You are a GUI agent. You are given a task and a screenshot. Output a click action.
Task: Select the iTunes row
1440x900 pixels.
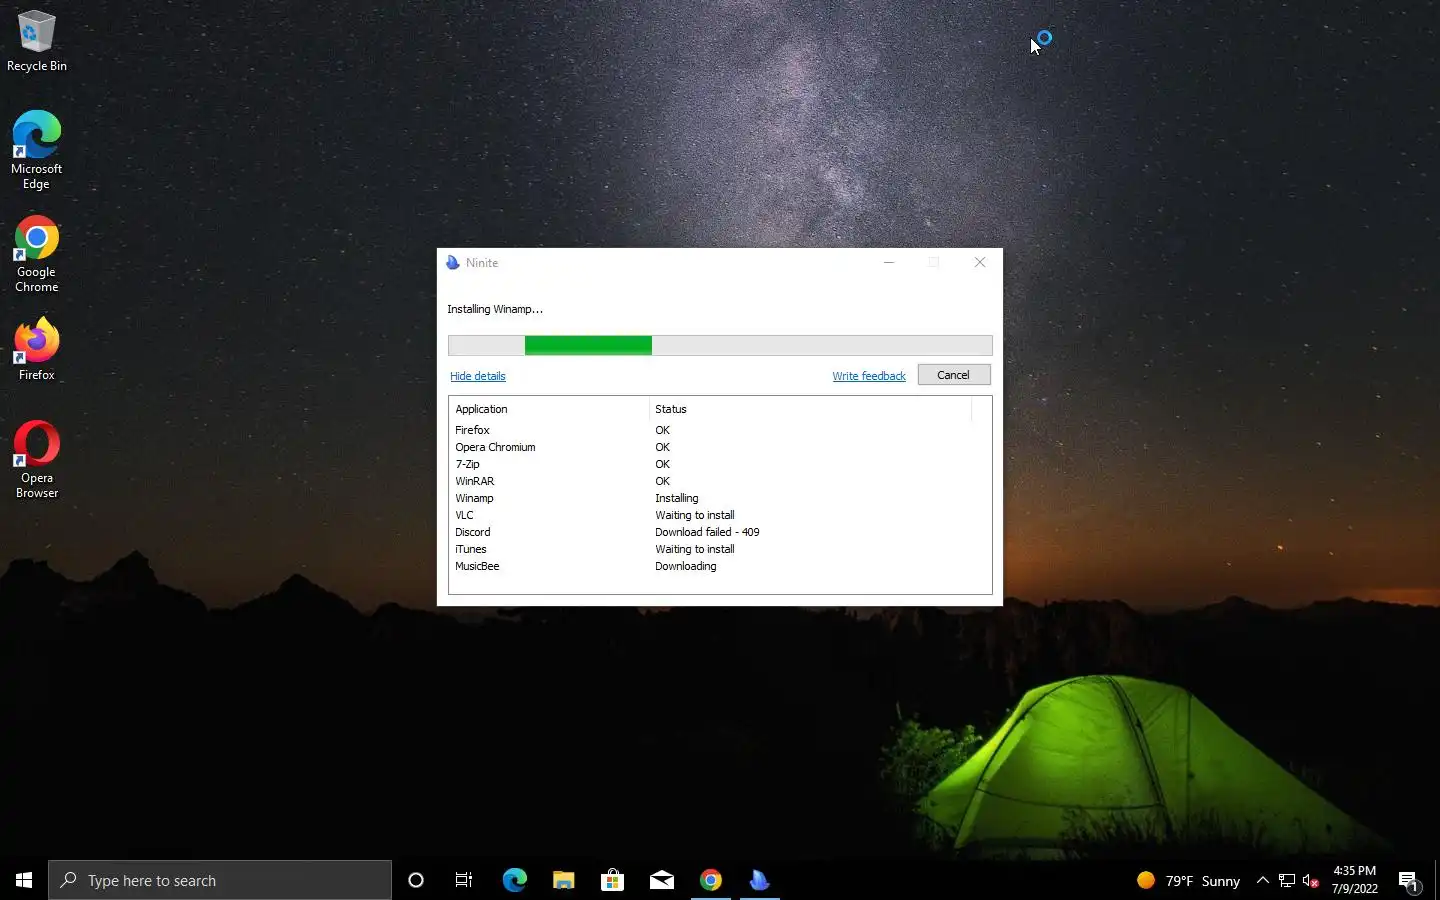point(720,549)
